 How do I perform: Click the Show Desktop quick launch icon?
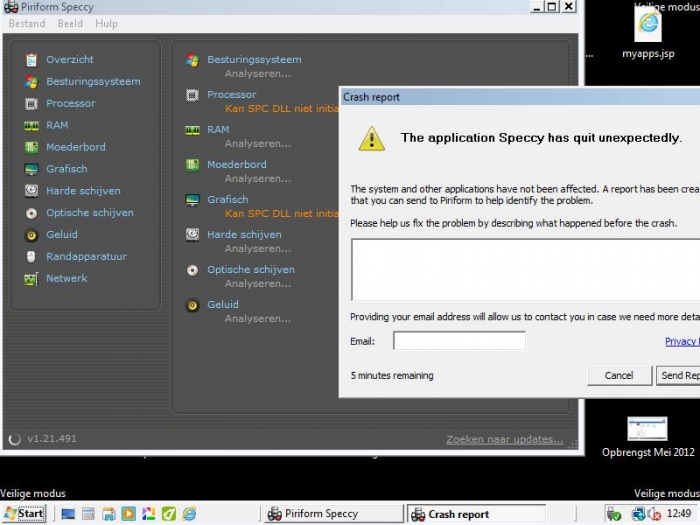click(68, 514)
